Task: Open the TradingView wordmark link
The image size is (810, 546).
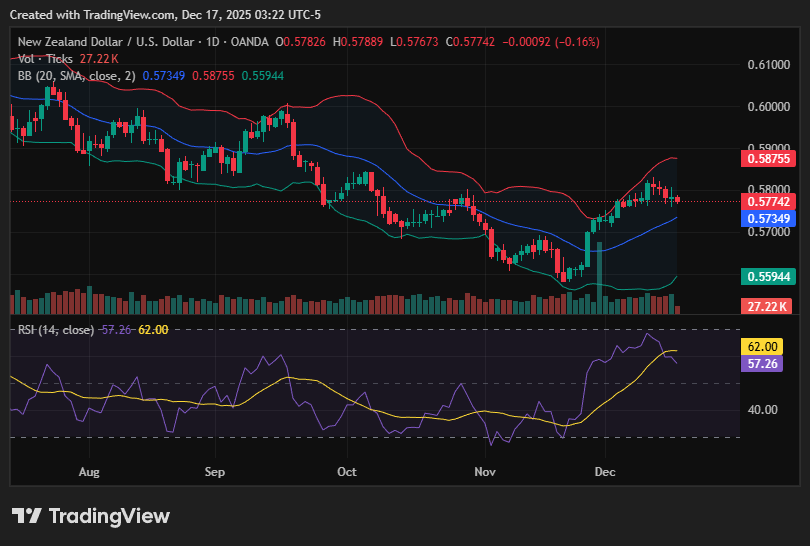Action: pos(109,516)
